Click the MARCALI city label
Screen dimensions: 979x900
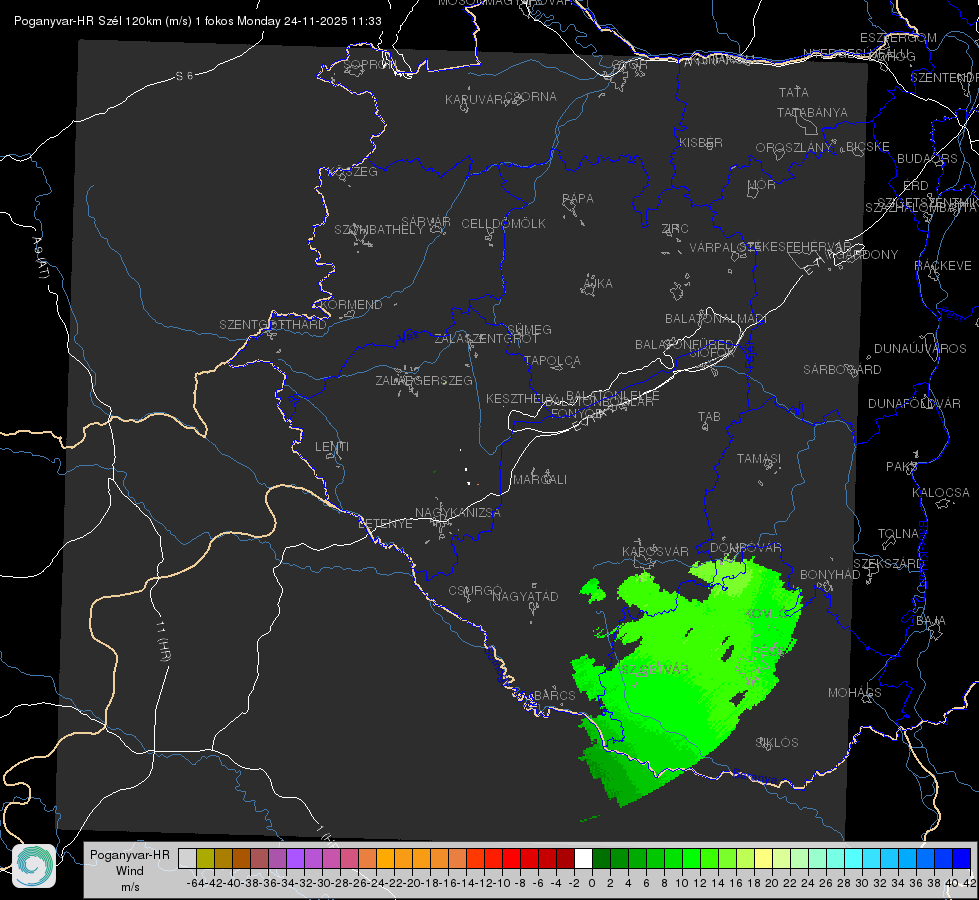click(x=540, y=480)
